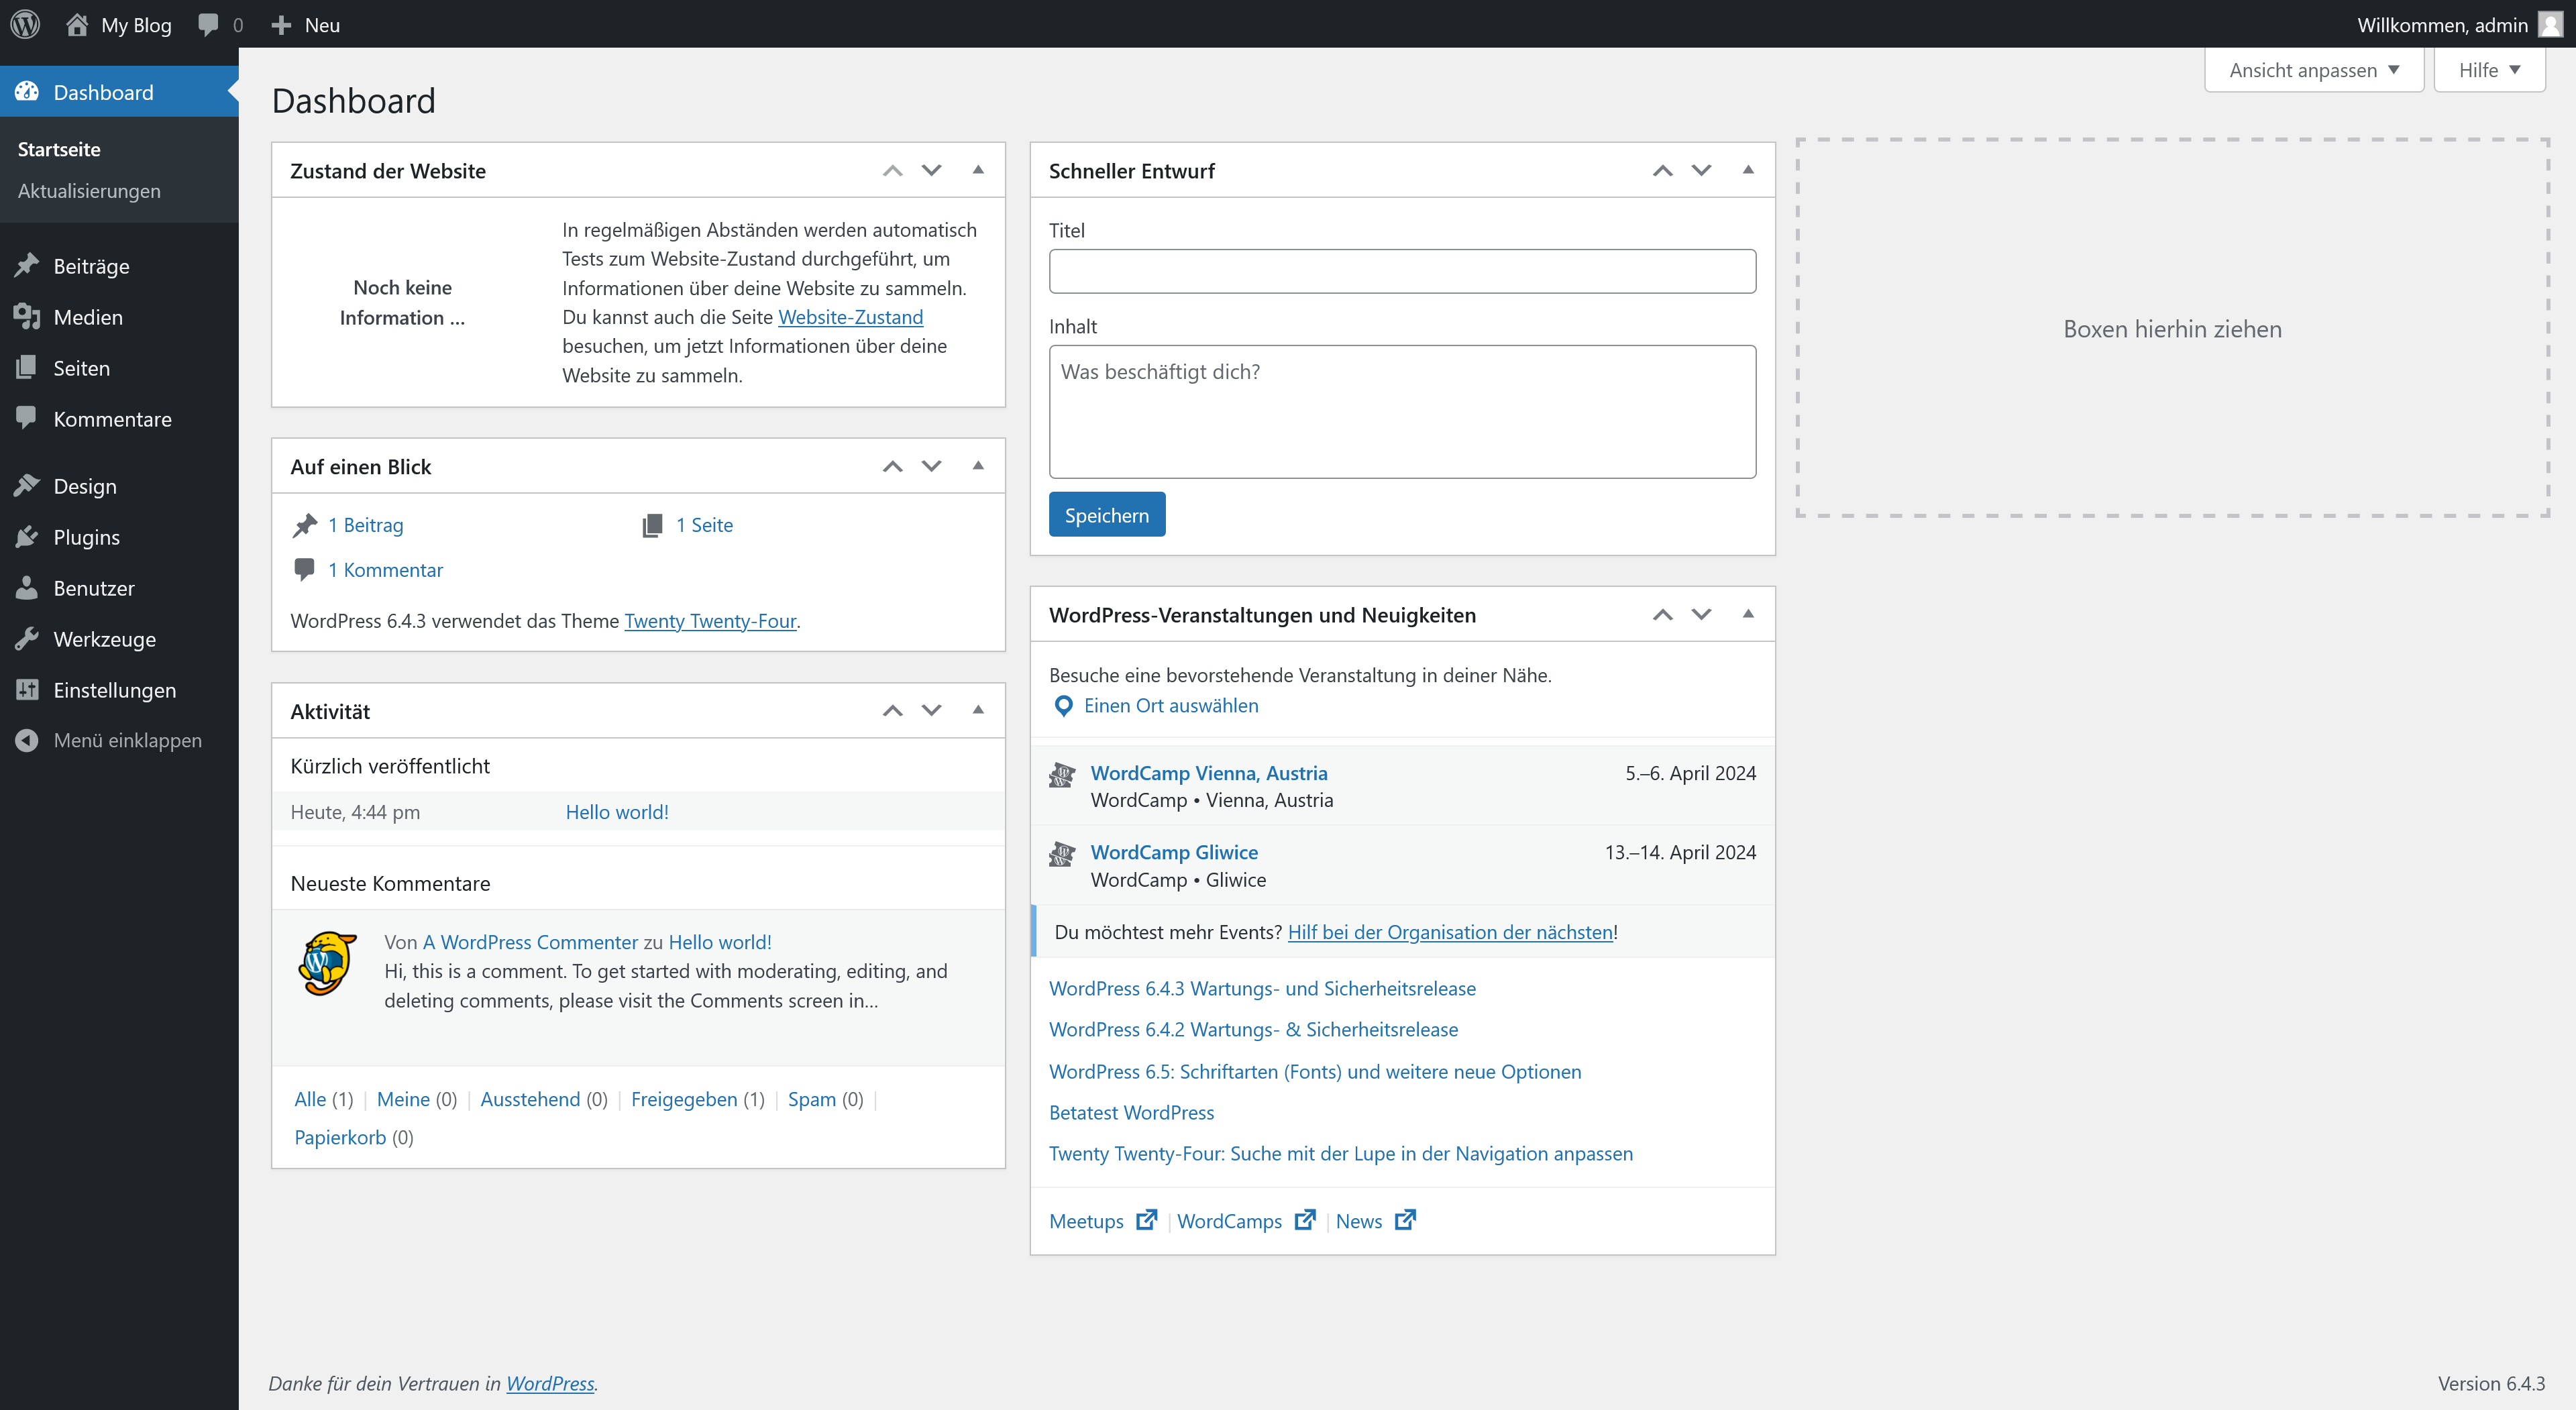Click the Plugins plug icon in sidebar

[x=27, y=536]
